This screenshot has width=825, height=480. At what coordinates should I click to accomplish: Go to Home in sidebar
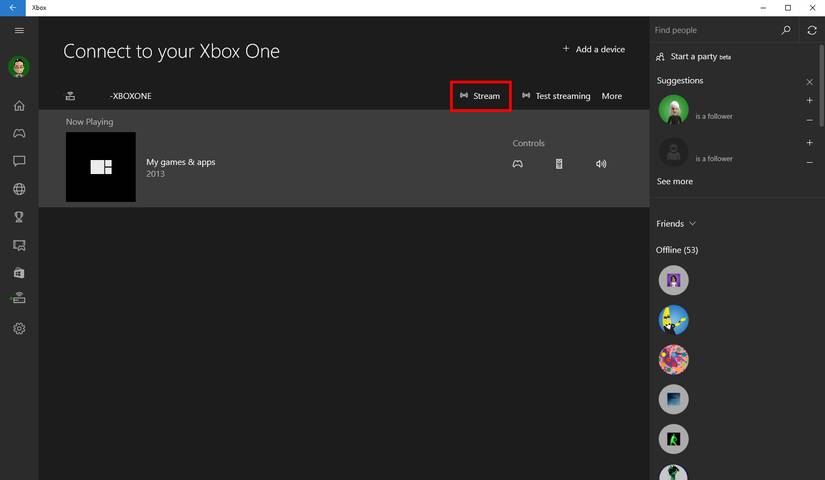[19, 106]
